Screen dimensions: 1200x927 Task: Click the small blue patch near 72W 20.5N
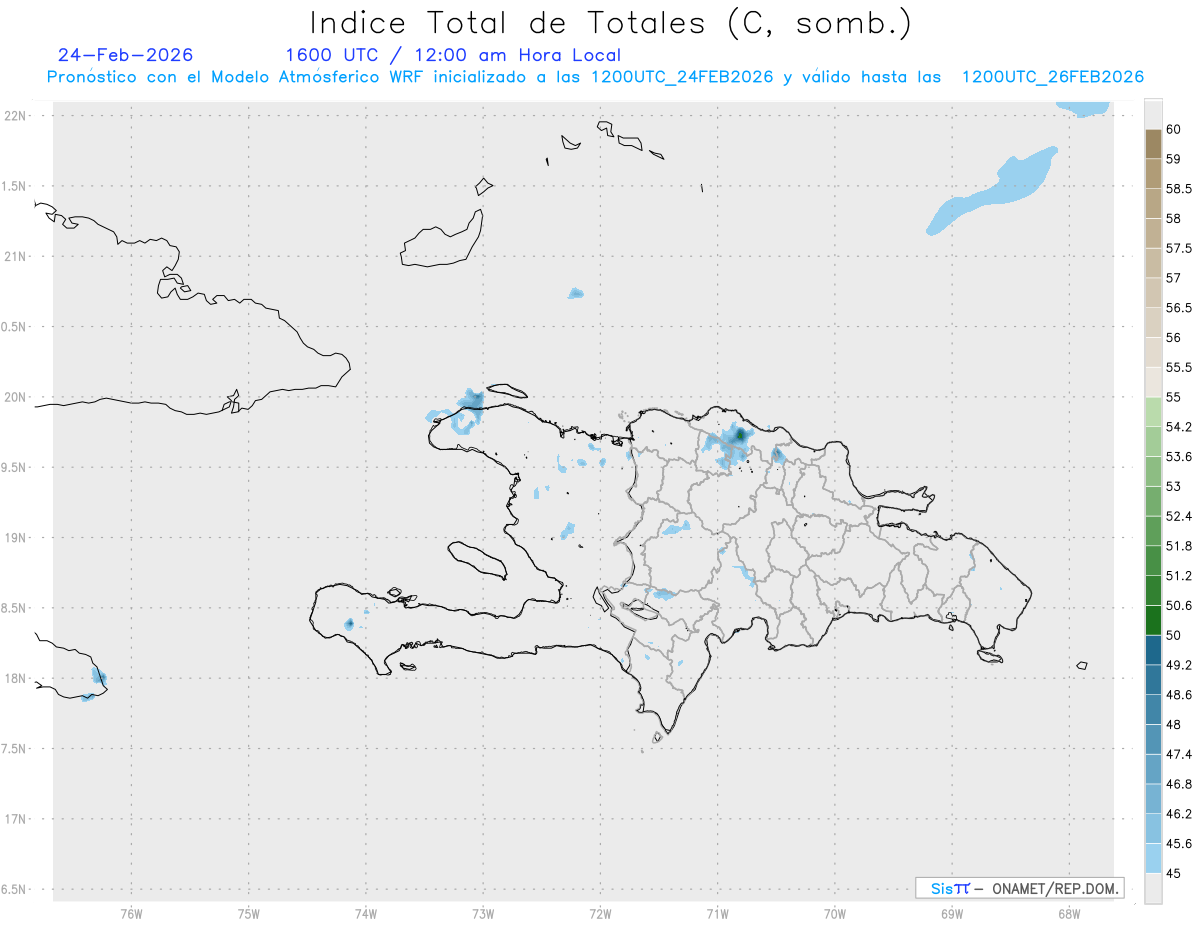(x=576, y=293)
